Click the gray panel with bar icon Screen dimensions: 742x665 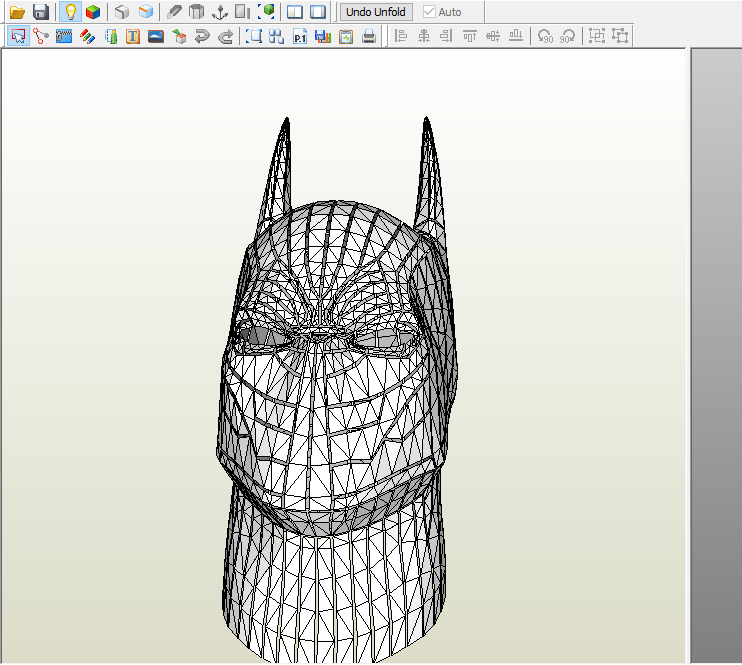tap(243, 12)
